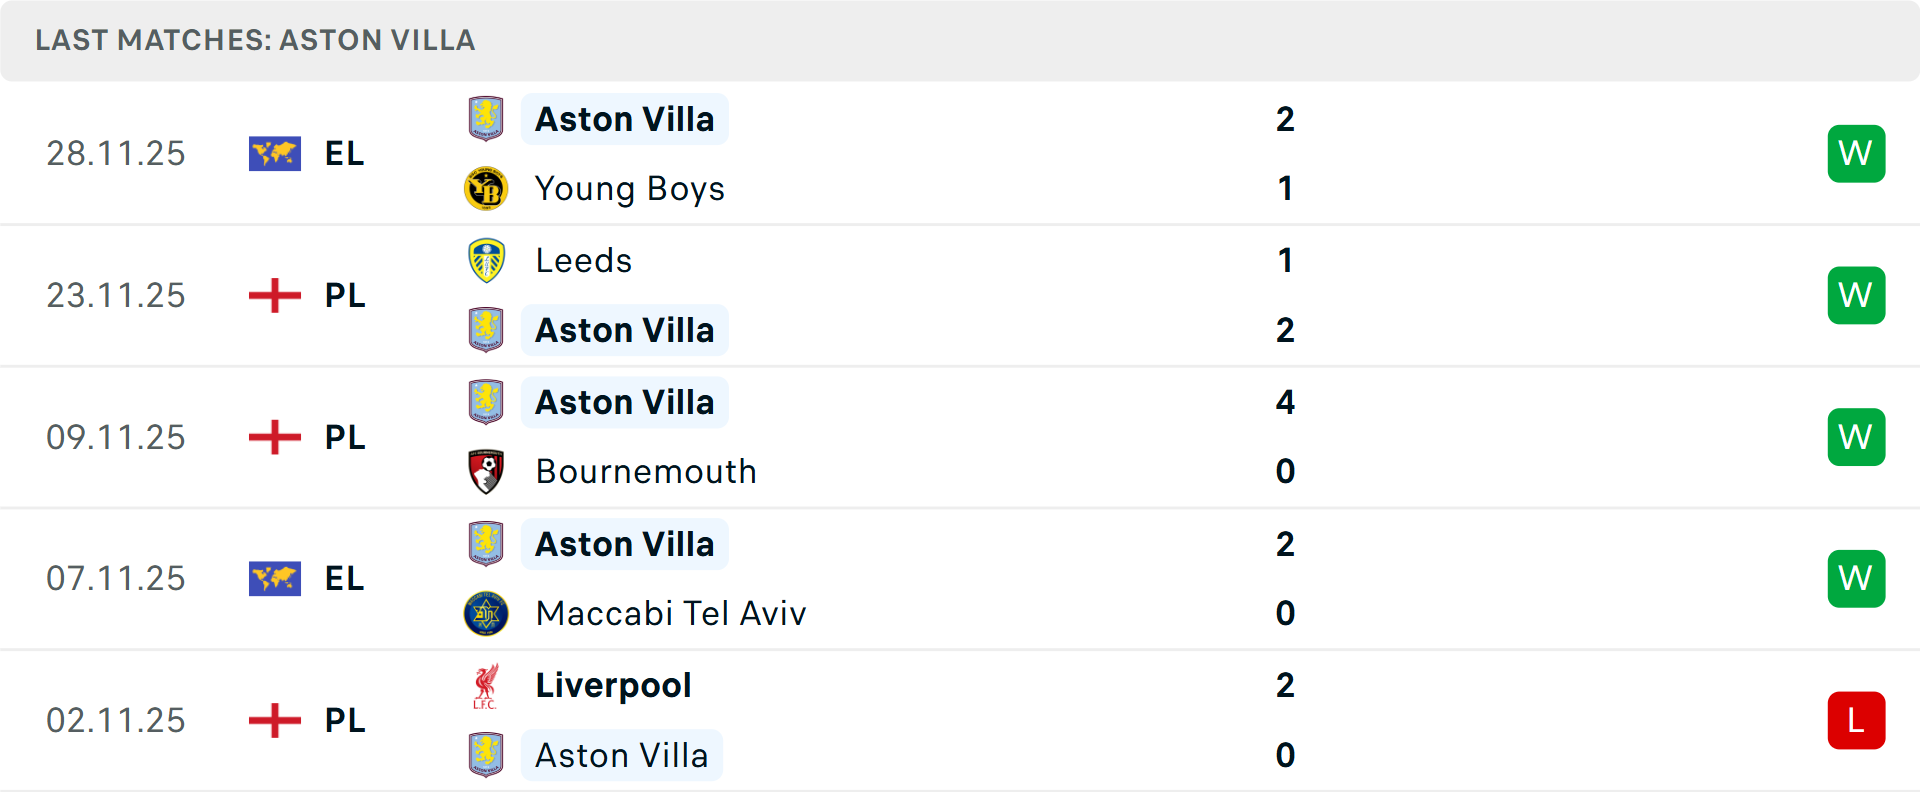Click the Liverpool club crest

coord(486,685)
